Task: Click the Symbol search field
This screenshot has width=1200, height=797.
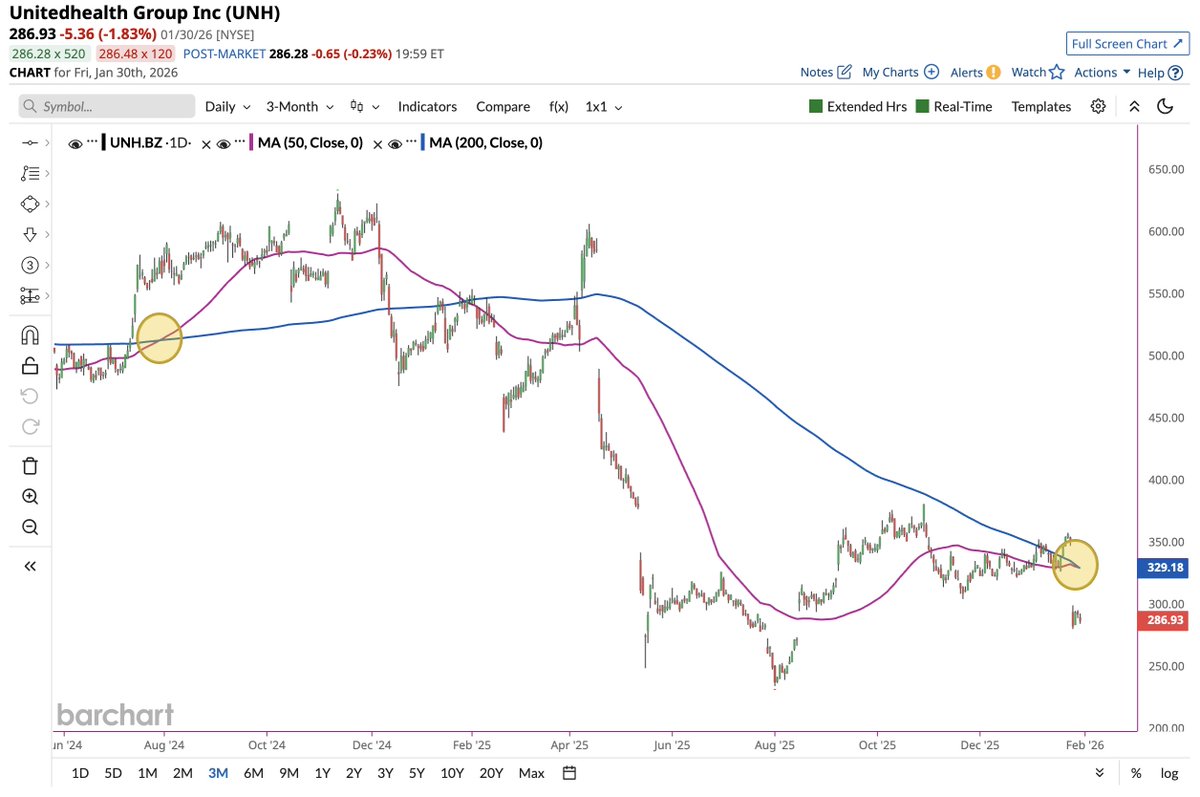Action: coord(107,107)
